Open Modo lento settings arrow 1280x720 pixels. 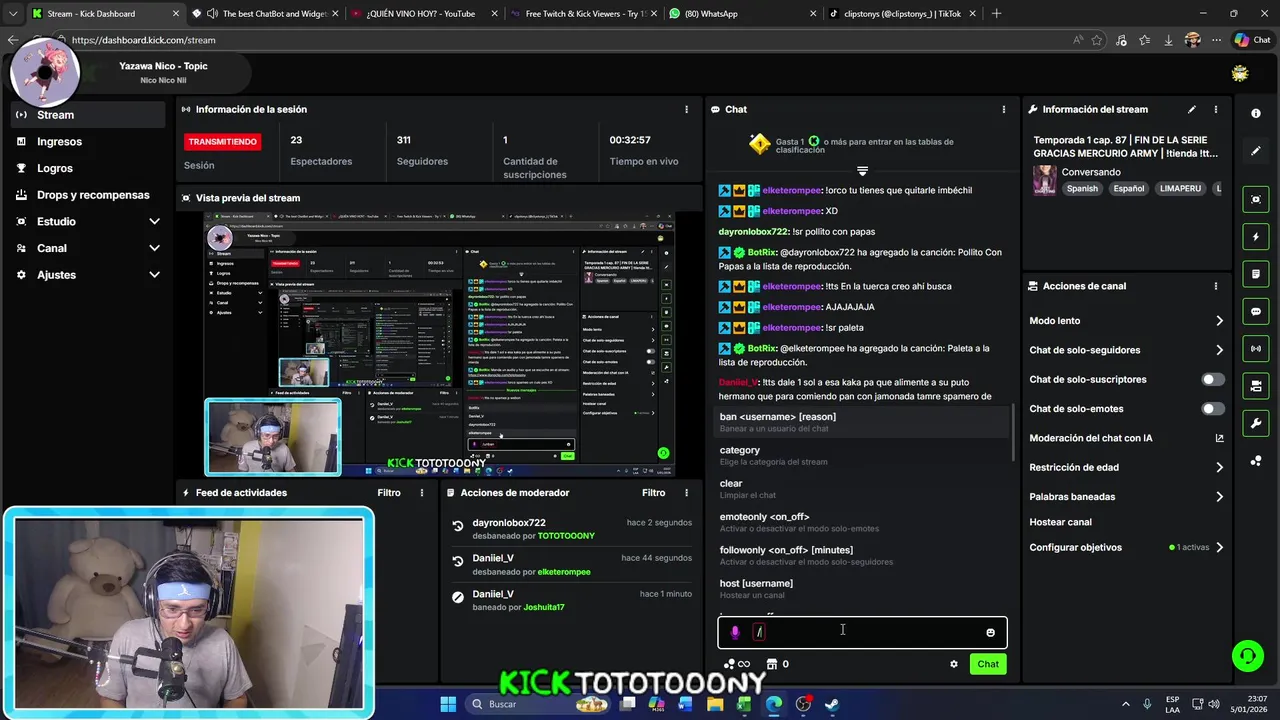click(x=1219, y=321)
